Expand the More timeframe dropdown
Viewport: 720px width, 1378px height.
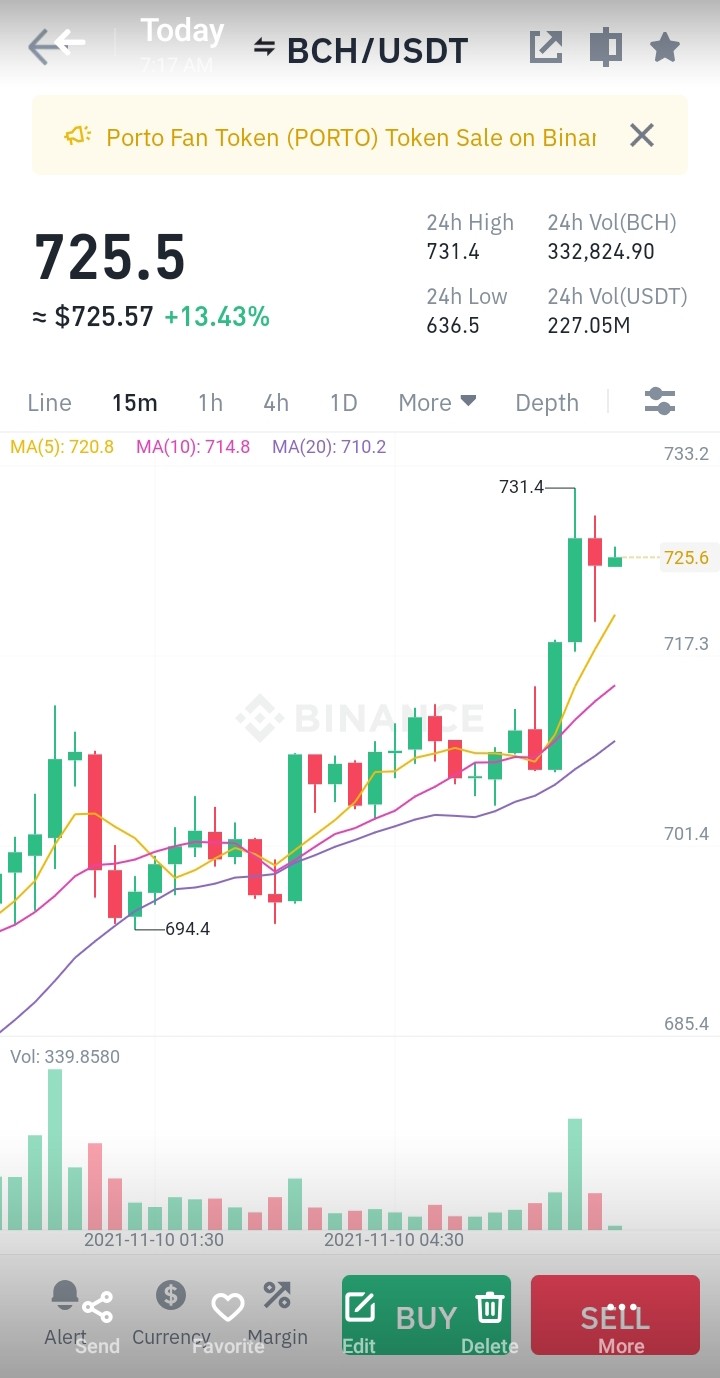click(437, 402)
